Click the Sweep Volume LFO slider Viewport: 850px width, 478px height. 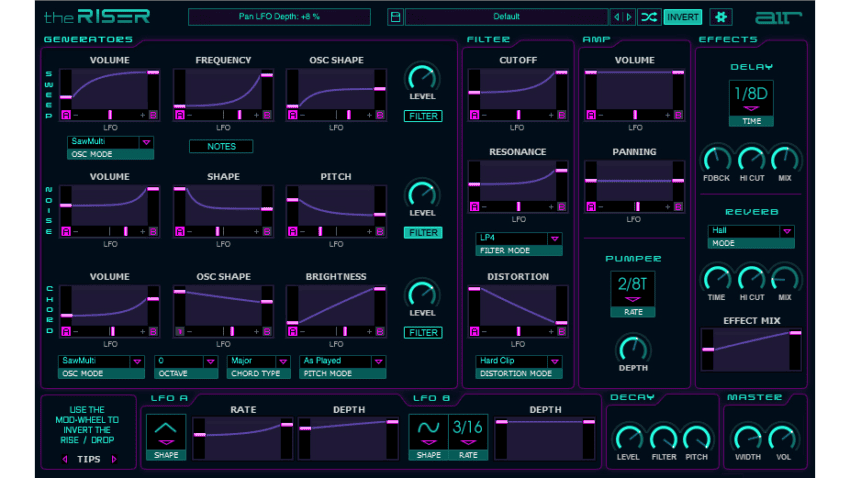(x=110, y=116)
